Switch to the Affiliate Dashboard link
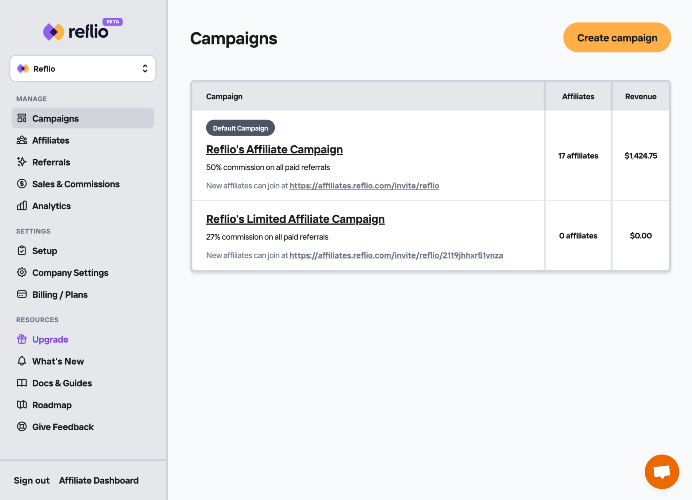The image size is (692, 500). (x=99, y=481)
